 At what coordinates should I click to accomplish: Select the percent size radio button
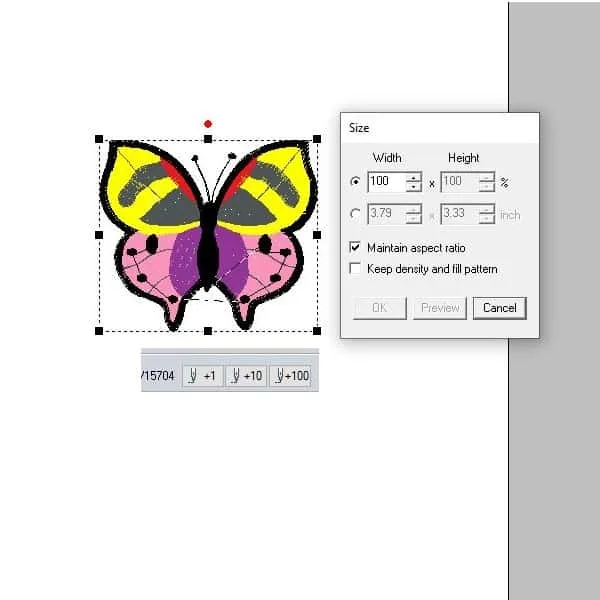point(355,182)
